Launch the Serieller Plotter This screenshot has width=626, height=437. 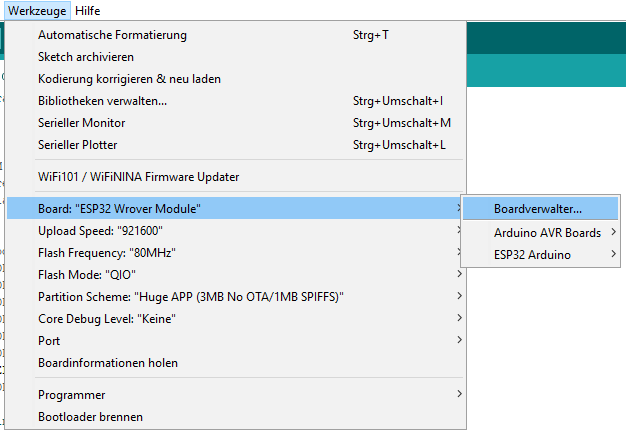coord(236,145)
